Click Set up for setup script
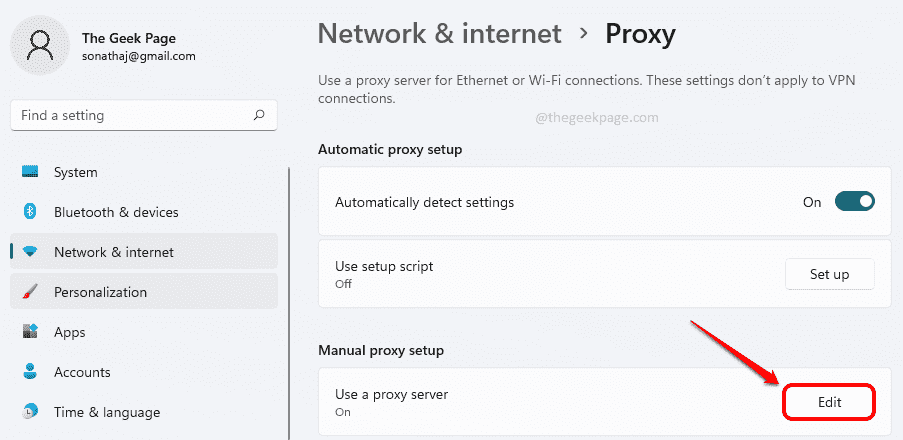 pos(829,273)
